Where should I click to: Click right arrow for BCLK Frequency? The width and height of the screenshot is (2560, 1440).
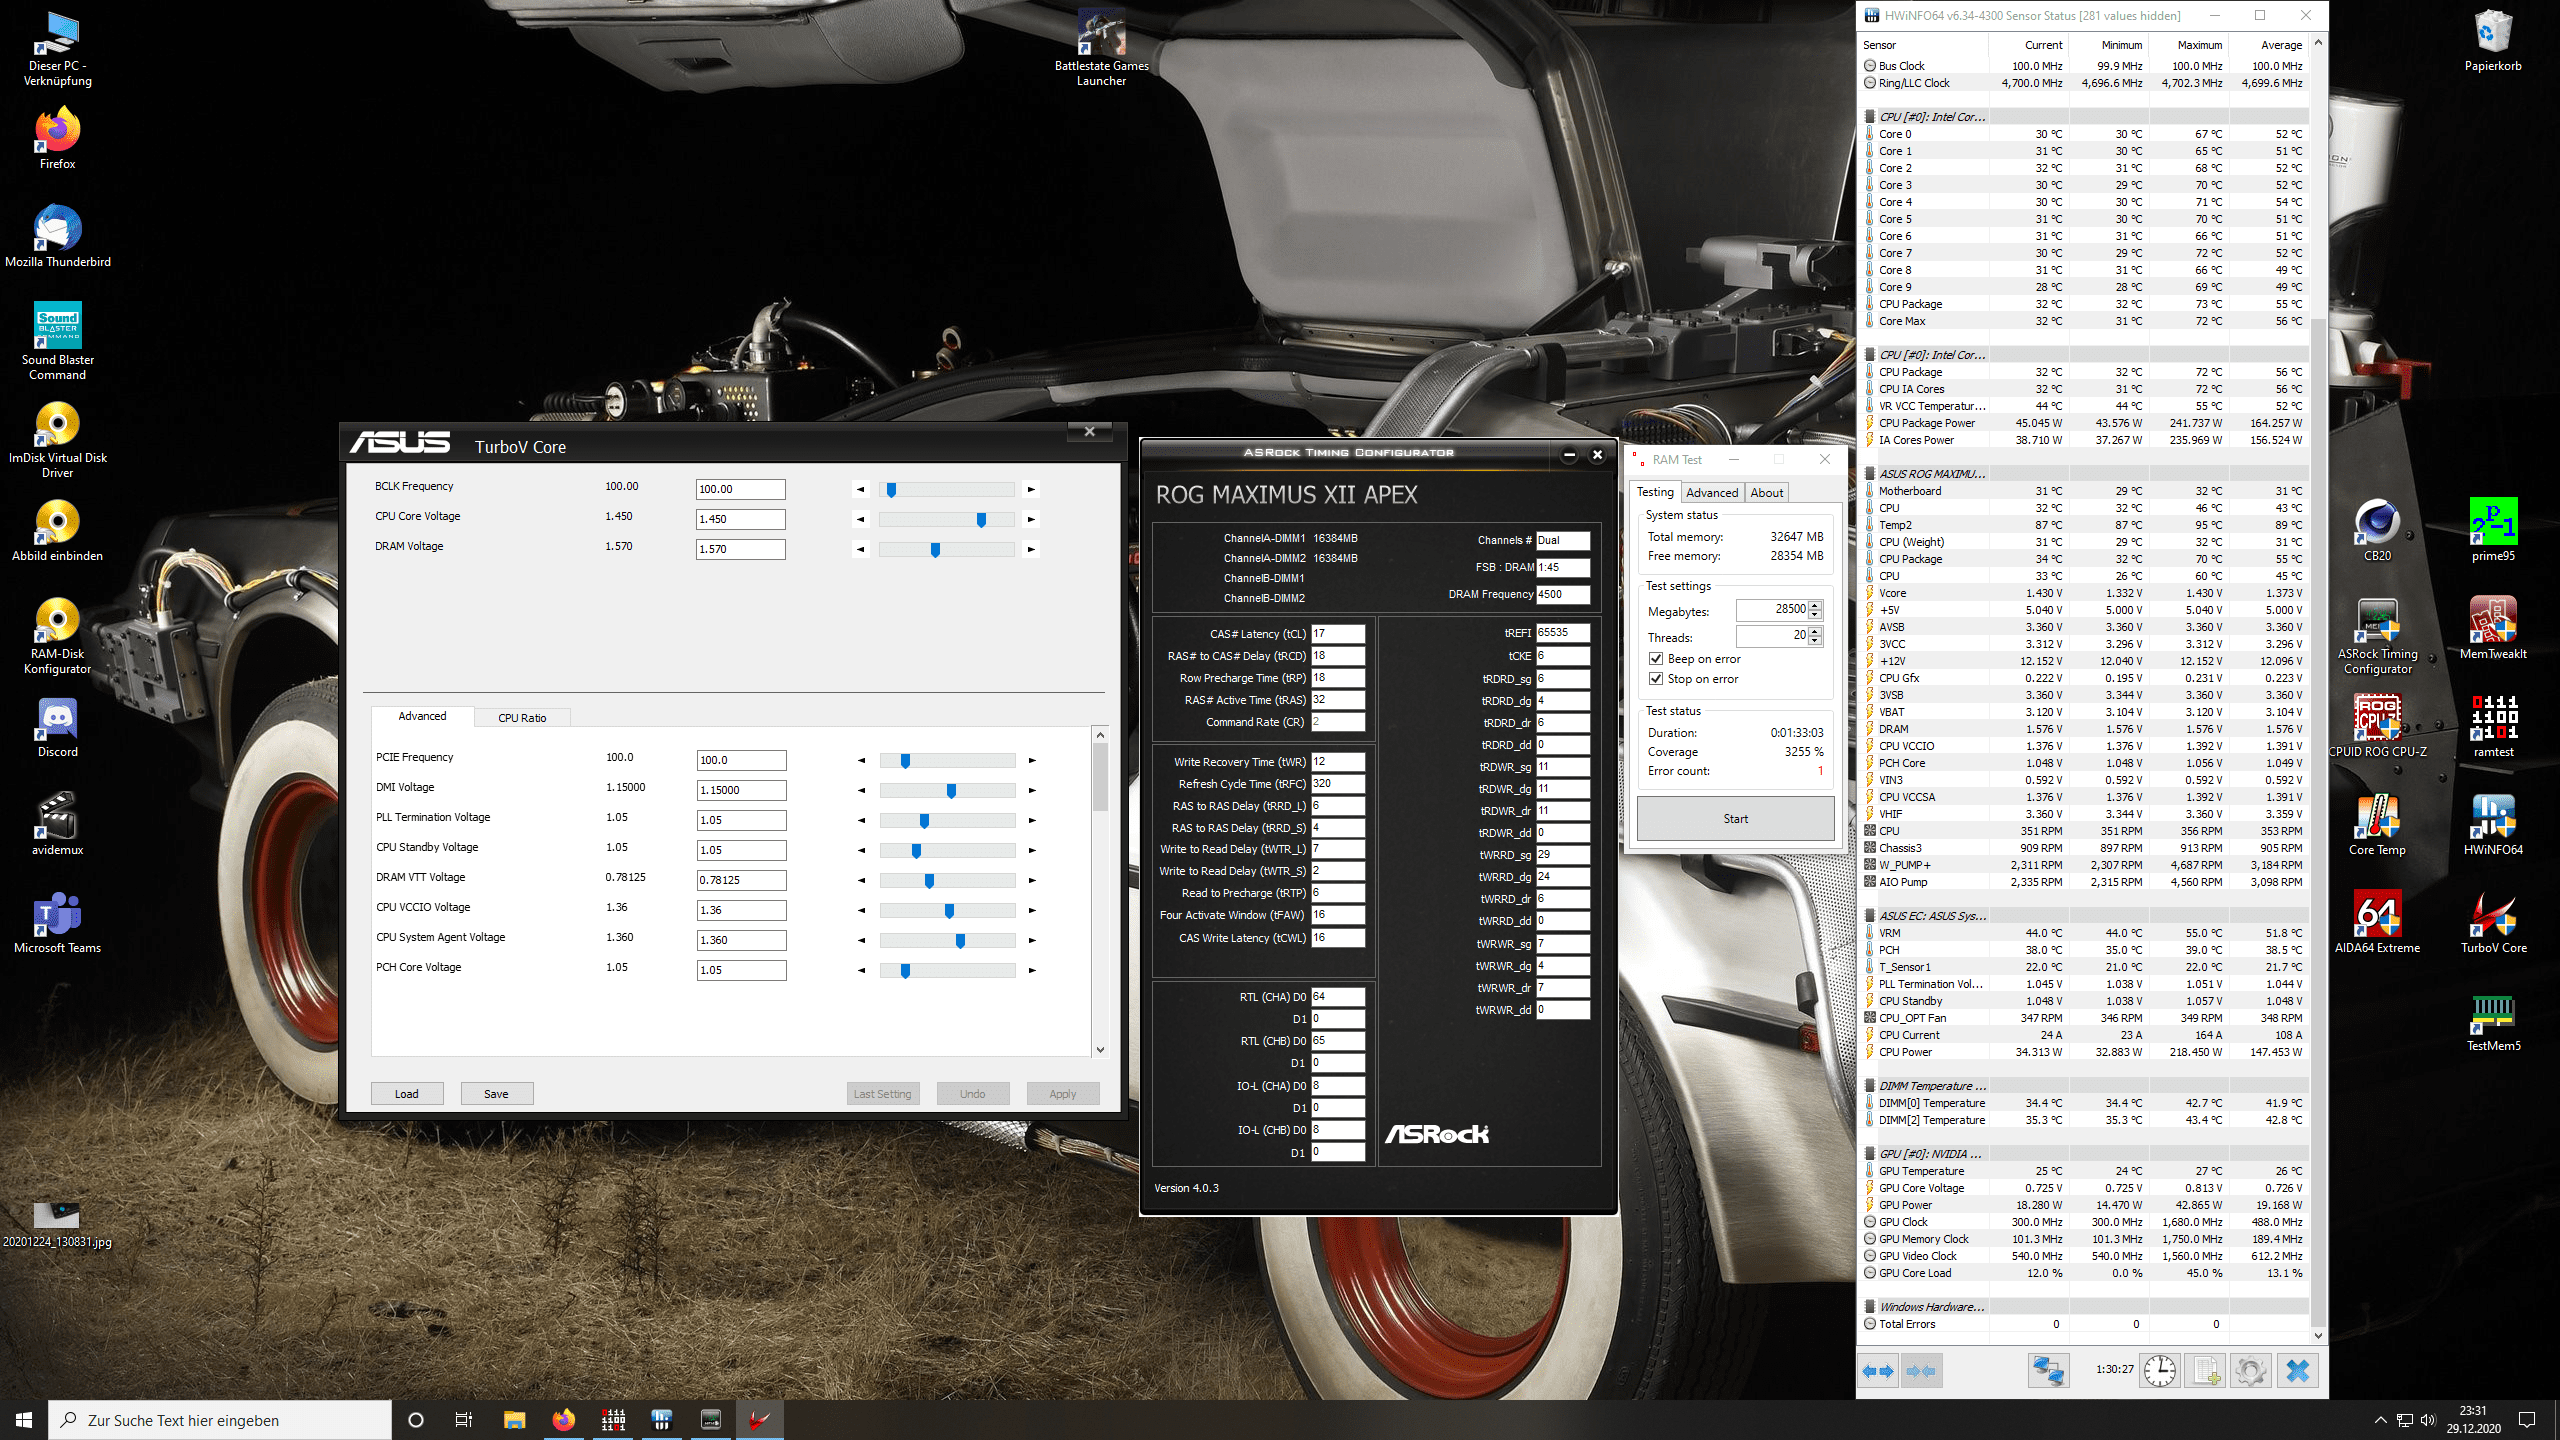pos(1031,489)
